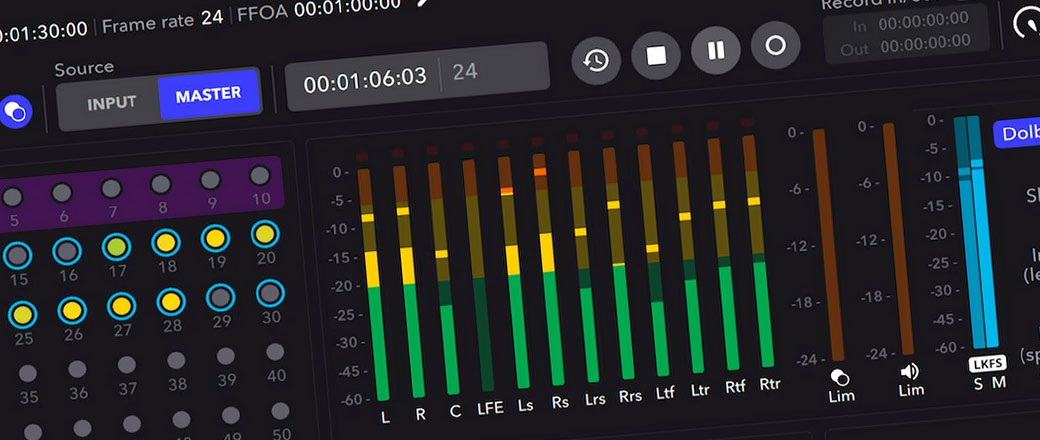Select object 16 indicator
This screenshot has width=1040, height=440.
tap(67, 252)
